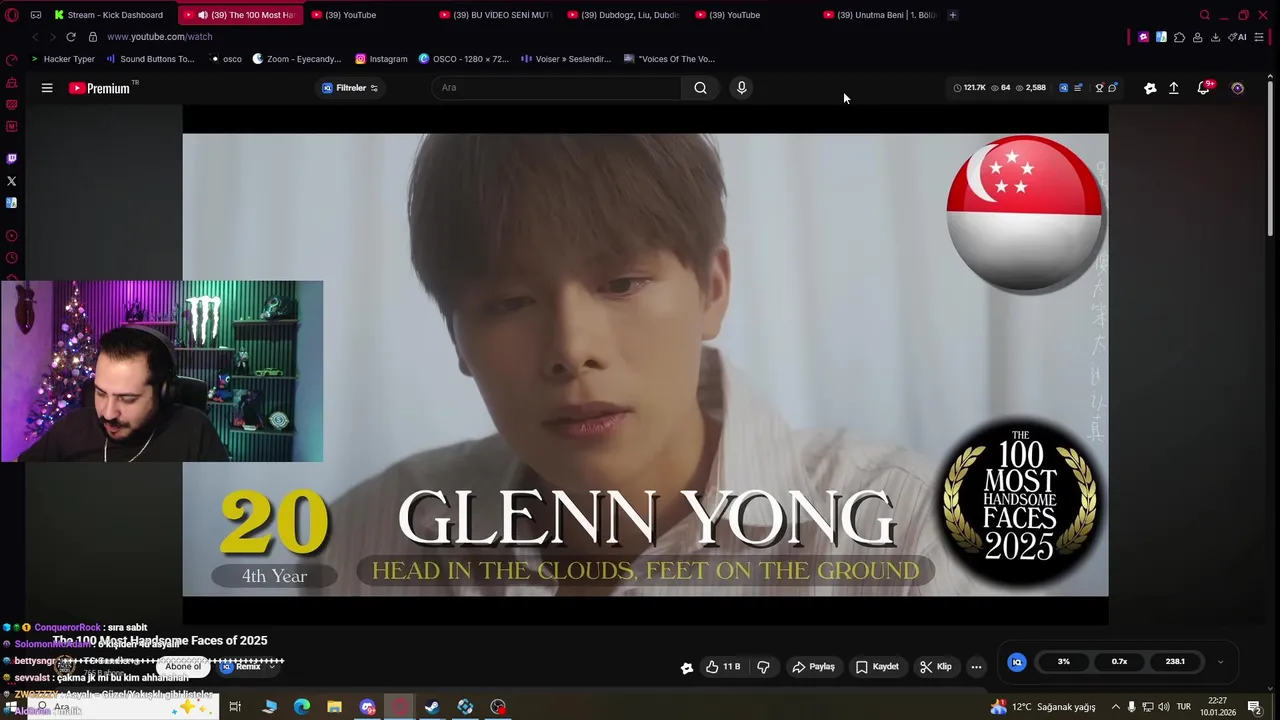Open the Opera main menu logo
The image size is (1280, 720).
click(x=12, y=15)
